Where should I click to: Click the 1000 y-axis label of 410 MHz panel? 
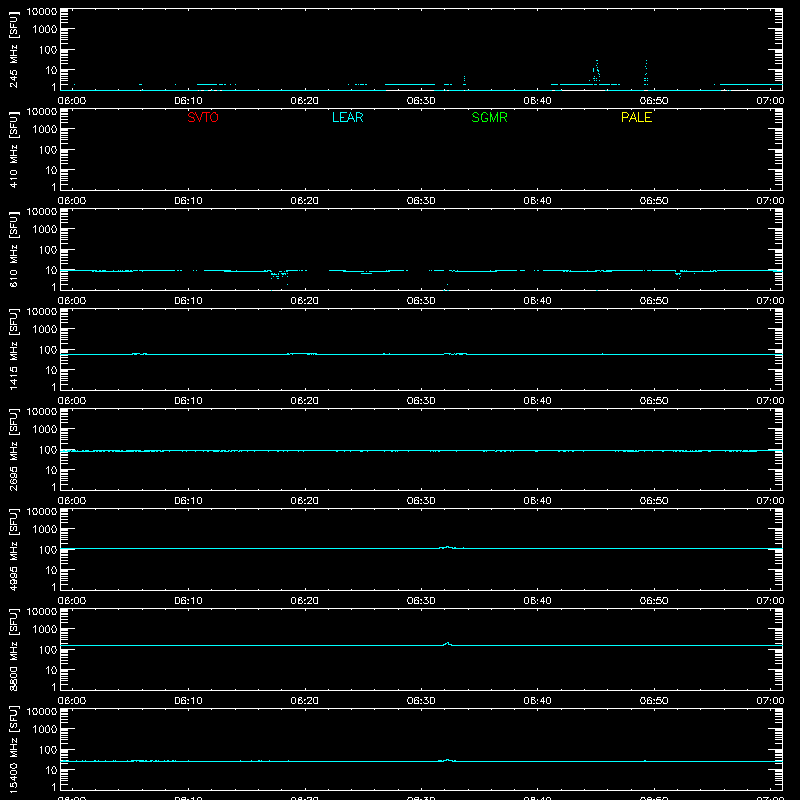pyautogui.click(x=45, y=130)
